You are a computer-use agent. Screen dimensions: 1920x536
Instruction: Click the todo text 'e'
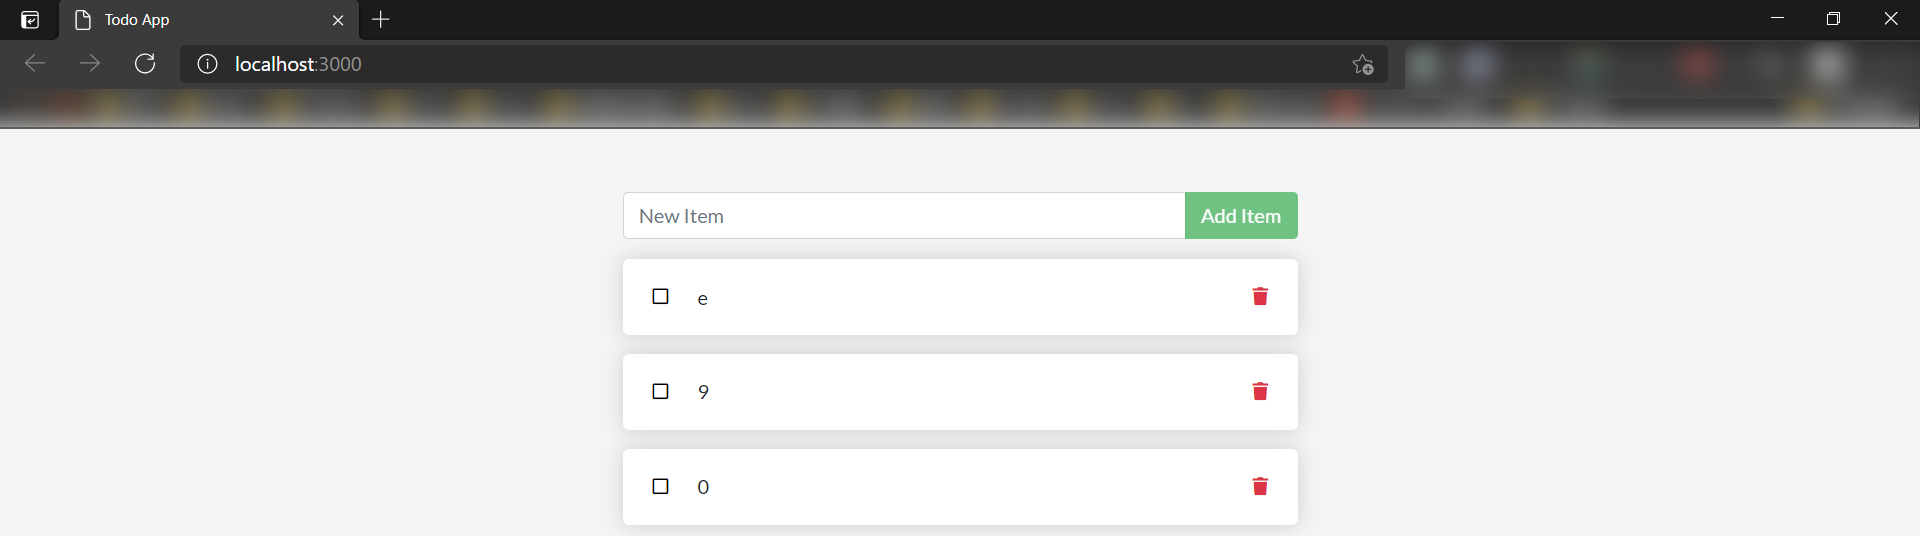702,298
